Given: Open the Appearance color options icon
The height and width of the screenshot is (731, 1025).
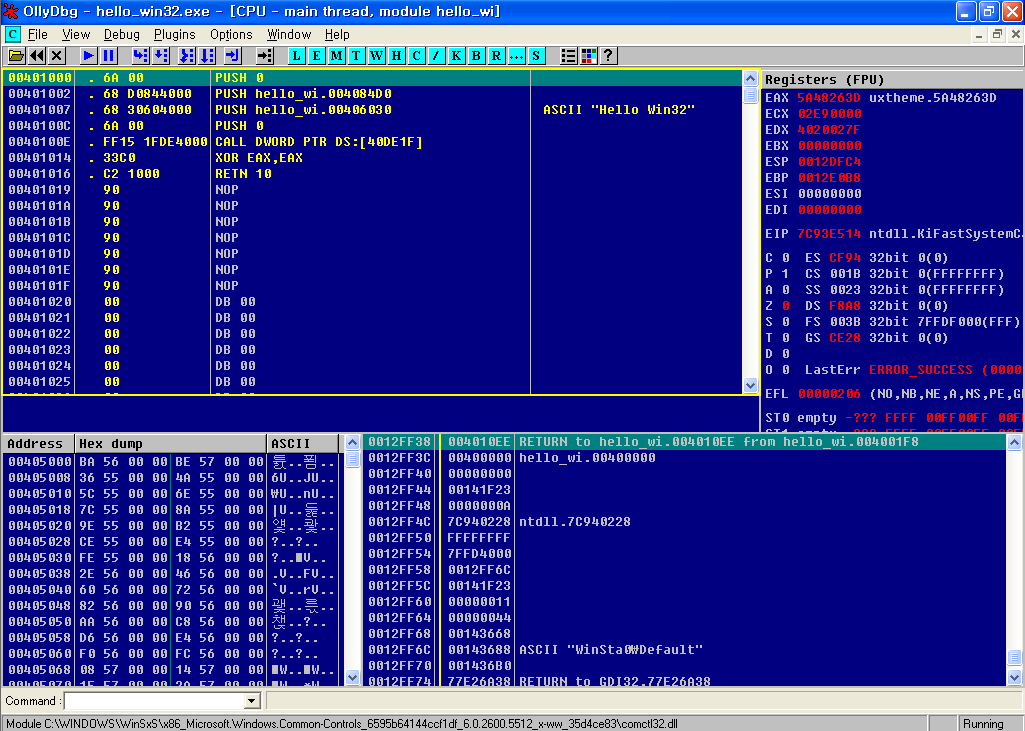Looking at the screenshot, I should pos(588,56).
